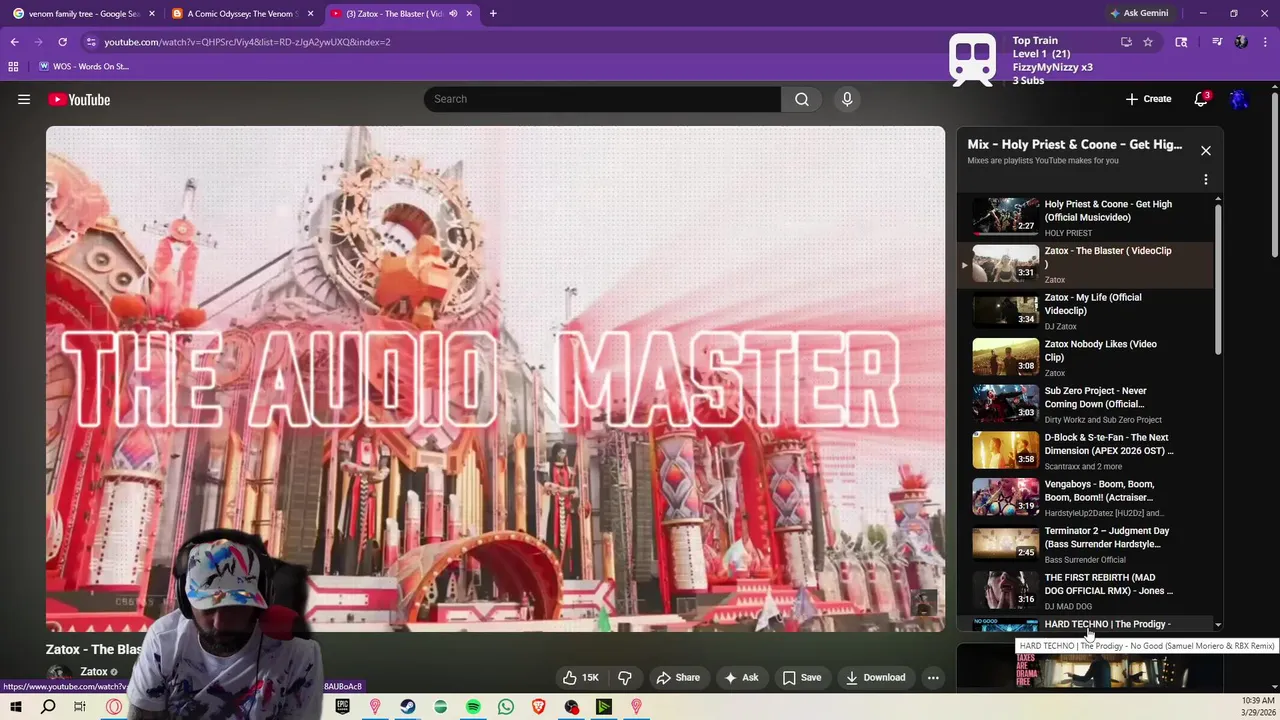1280x720 pixels.
Task: Close the Zatox YouTube tab
Action: click(x=469, y=14)
